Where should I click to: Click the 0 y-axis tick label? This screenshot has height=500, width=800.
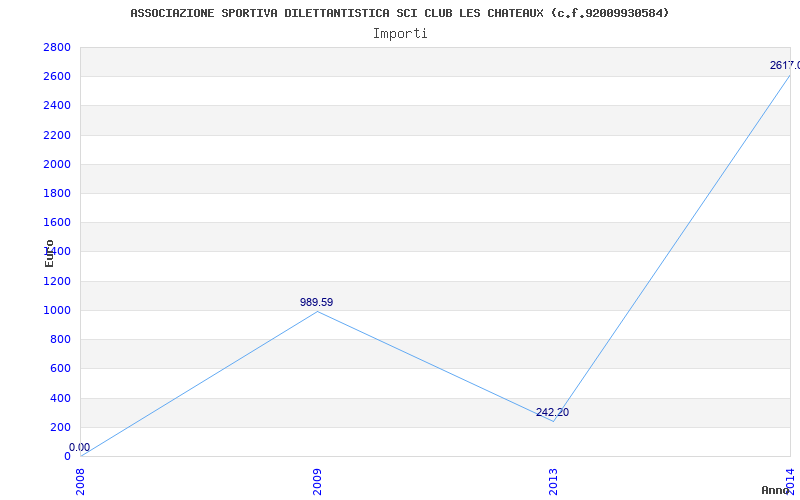(x=67, y=456)
